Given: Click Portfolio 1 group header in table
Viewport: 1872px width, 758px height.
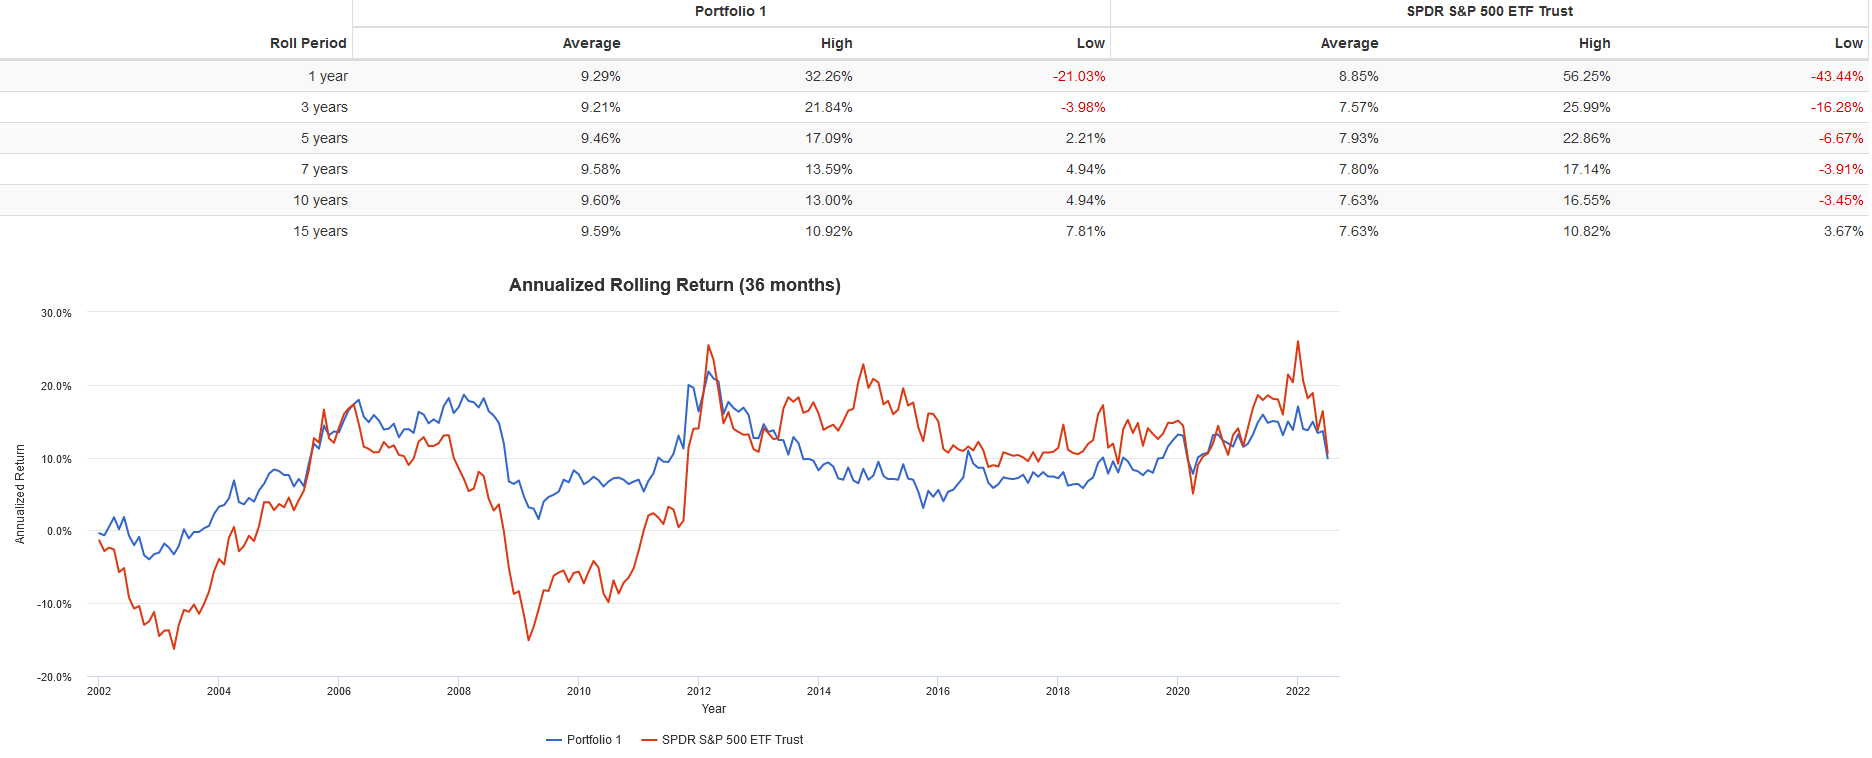Looking at the screenshot, I should (x=730, y=12).
